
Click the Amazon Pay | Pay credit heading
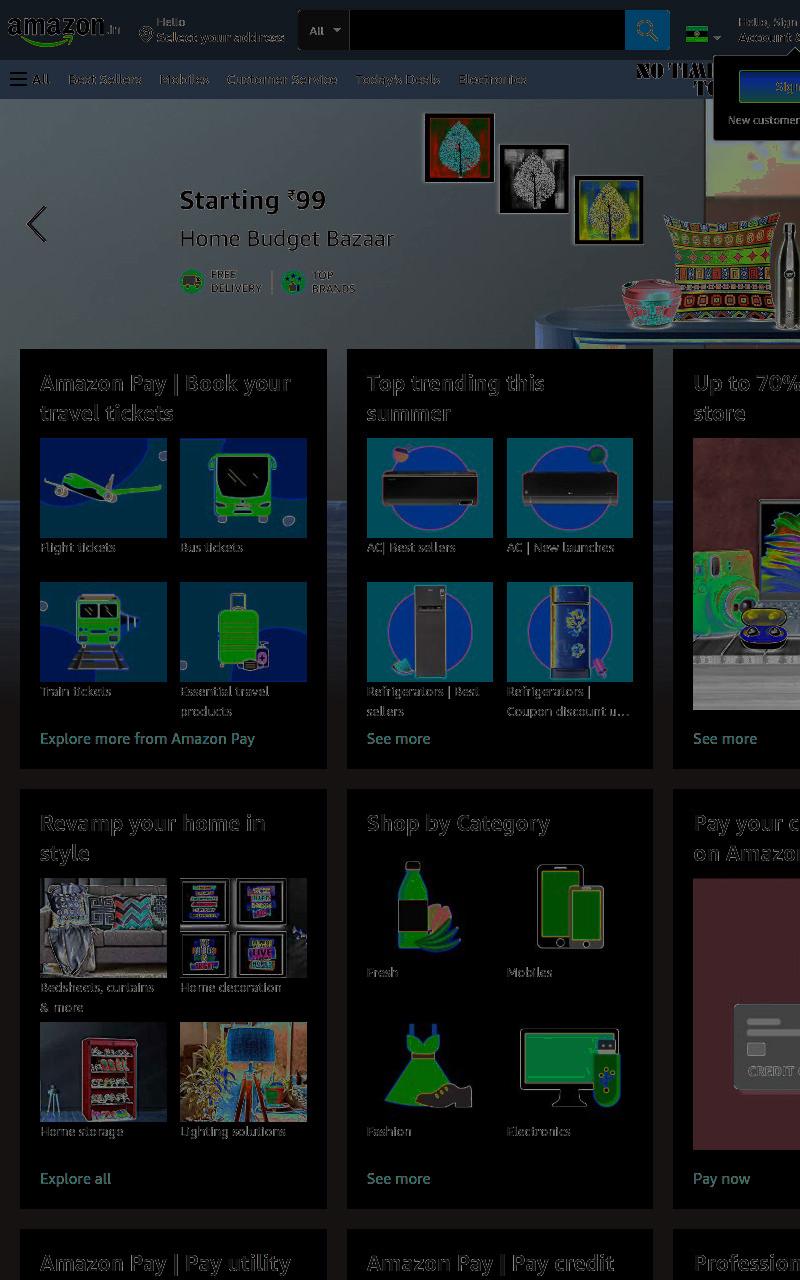coord(491,1264)
